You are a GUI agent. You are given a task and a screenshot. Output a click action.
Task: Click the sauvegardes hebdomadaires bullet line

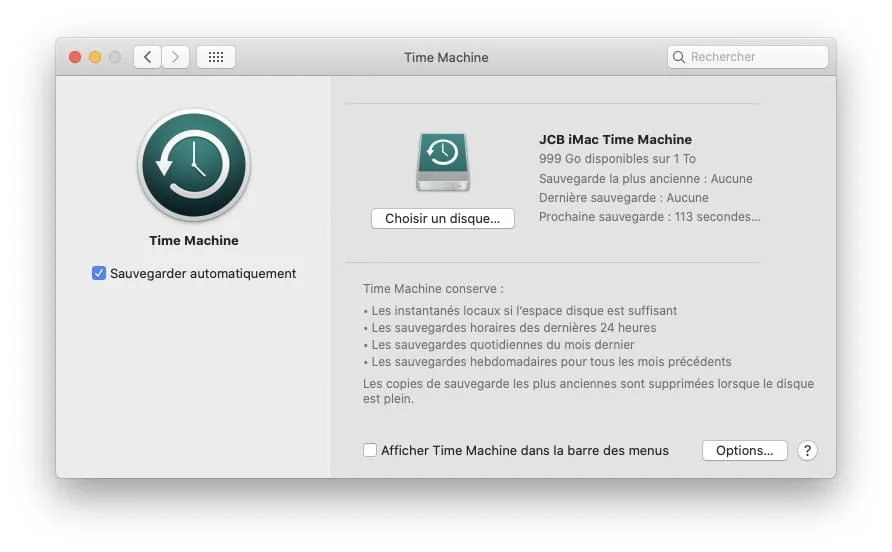(547, 362)
